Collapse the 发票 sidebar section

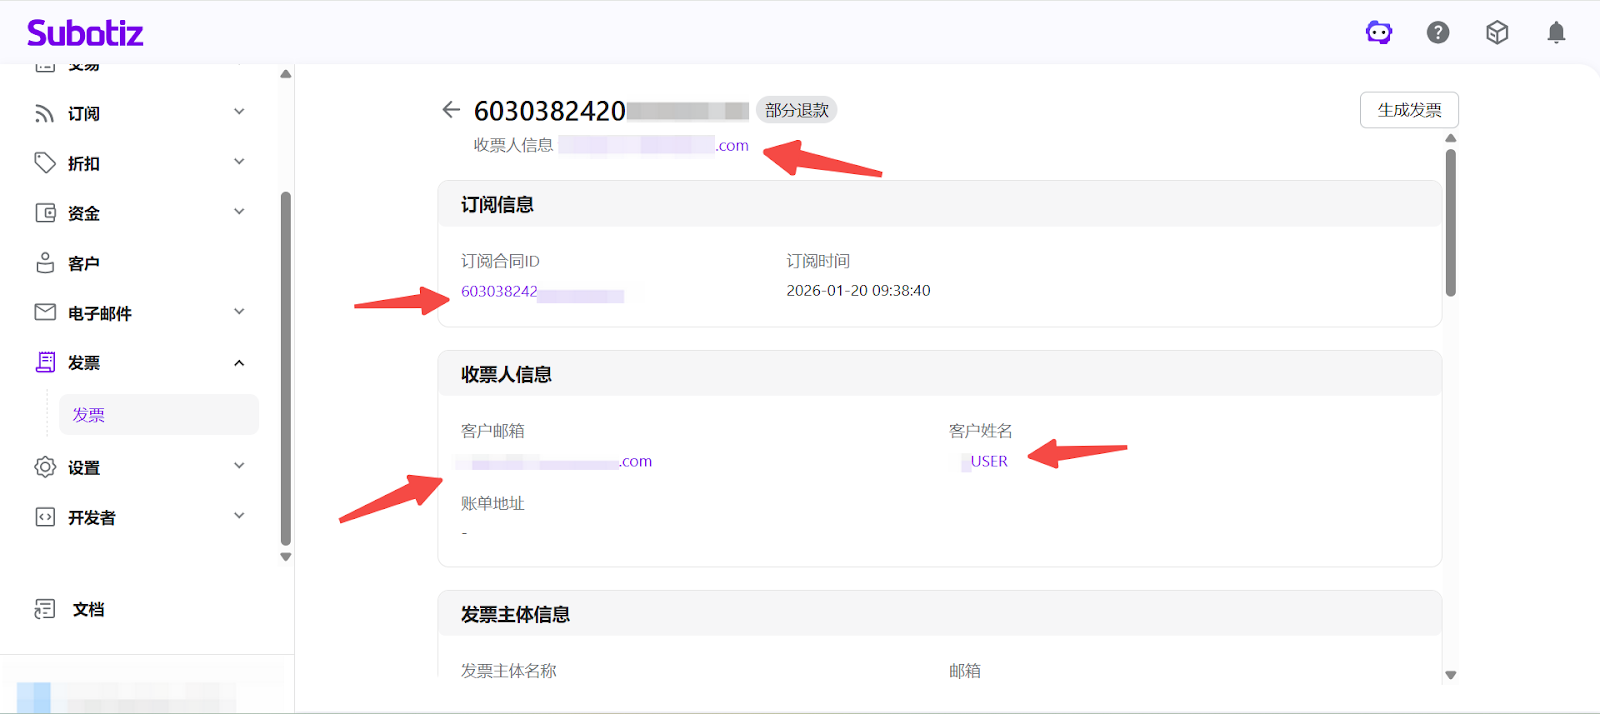pos(239,363)
